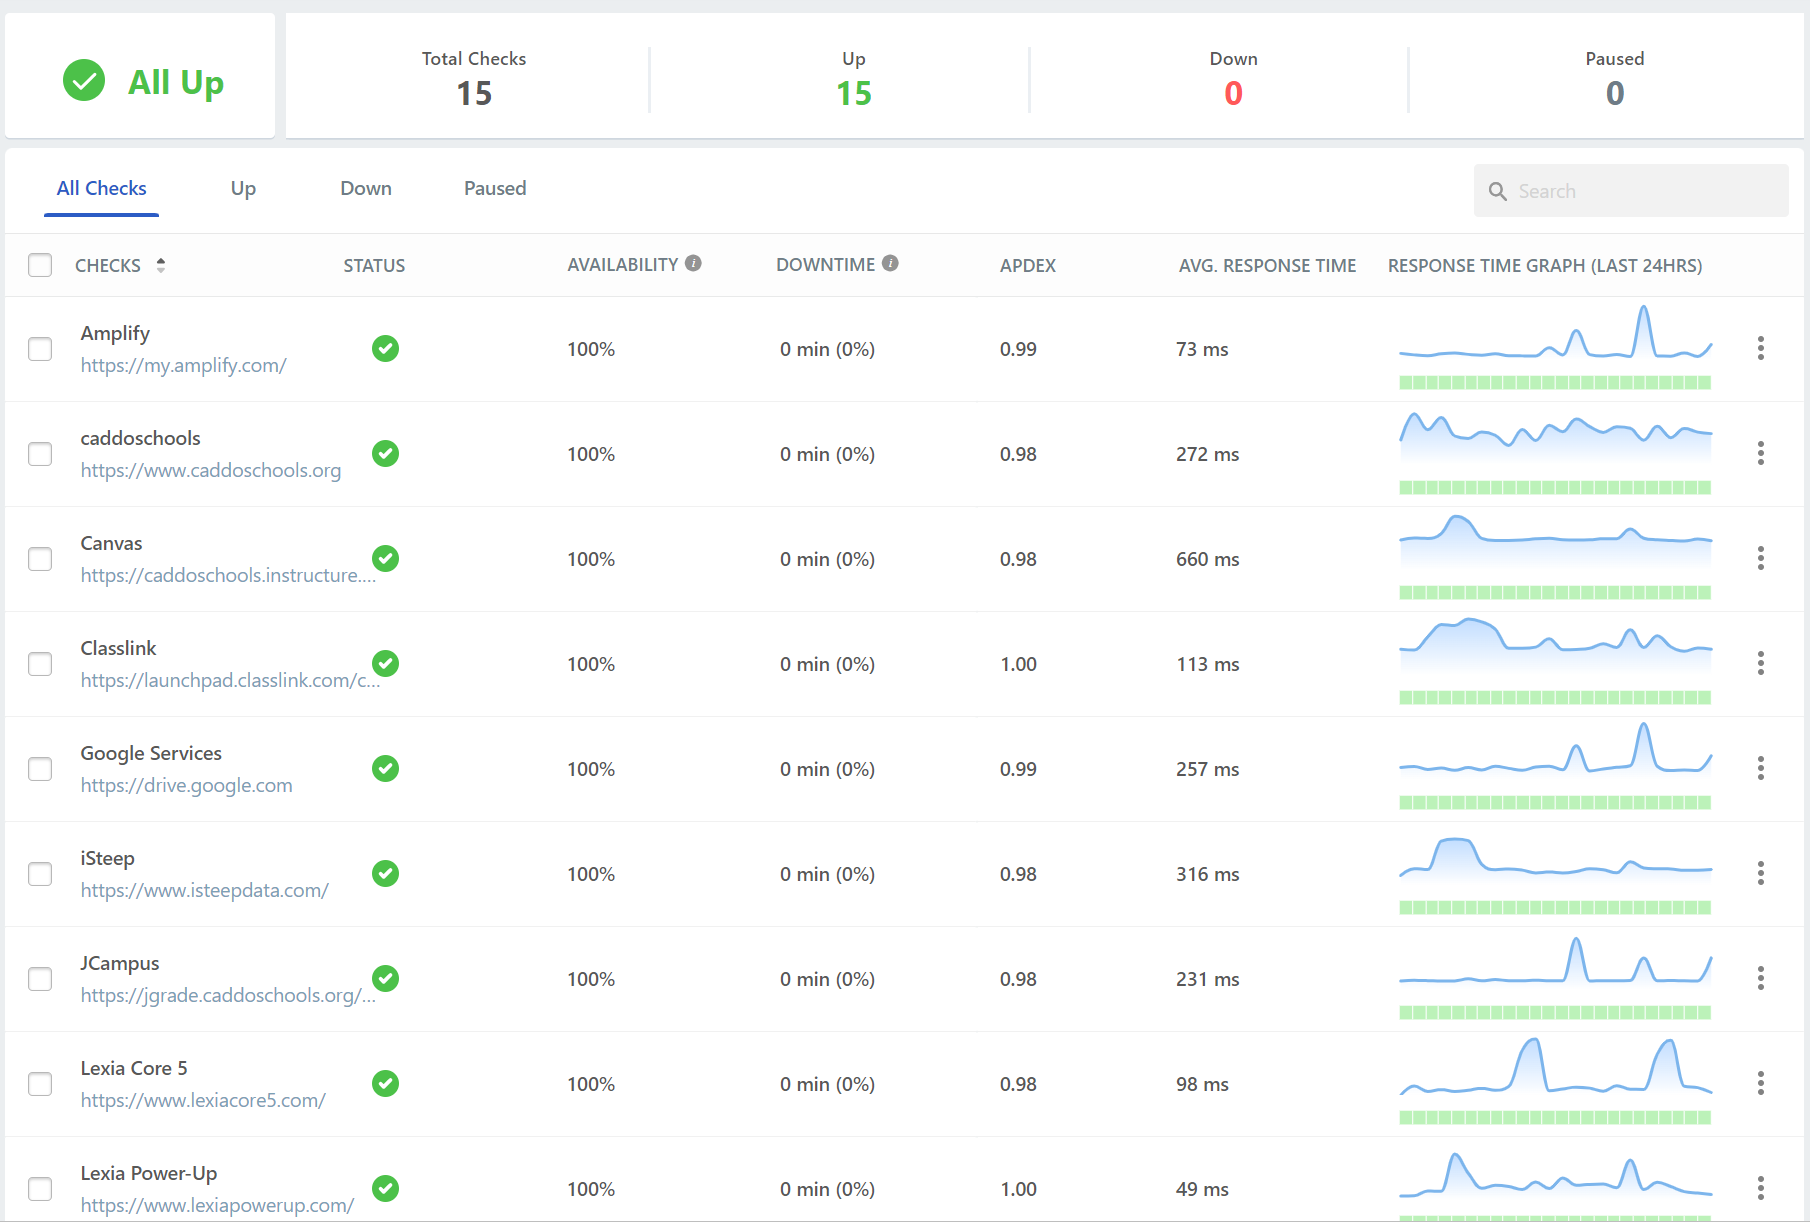The height and width of the screenshot is (1222, 1810).
Task: Open the JCampus jgrade URL link
Action: coord(228,995)
